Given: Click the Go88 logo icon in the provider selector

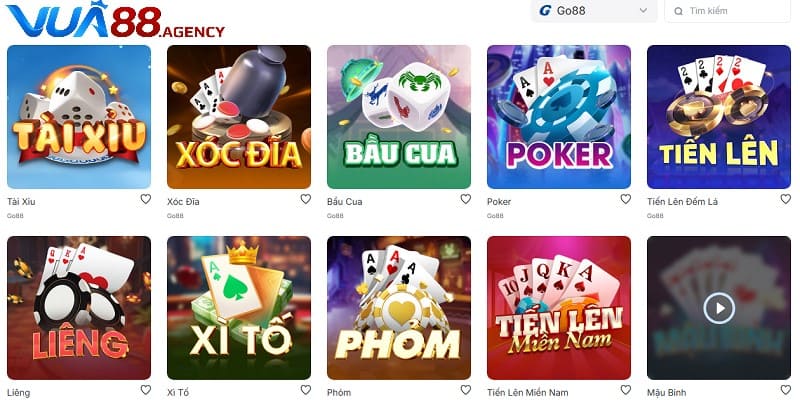Looking at the screenshot, I should coord(545,11).
